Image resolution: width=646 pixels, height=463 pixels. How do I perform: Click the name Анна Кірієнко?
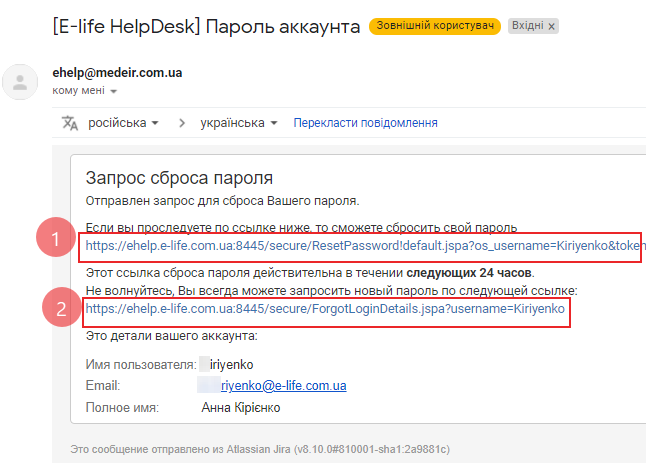point(241,407)
